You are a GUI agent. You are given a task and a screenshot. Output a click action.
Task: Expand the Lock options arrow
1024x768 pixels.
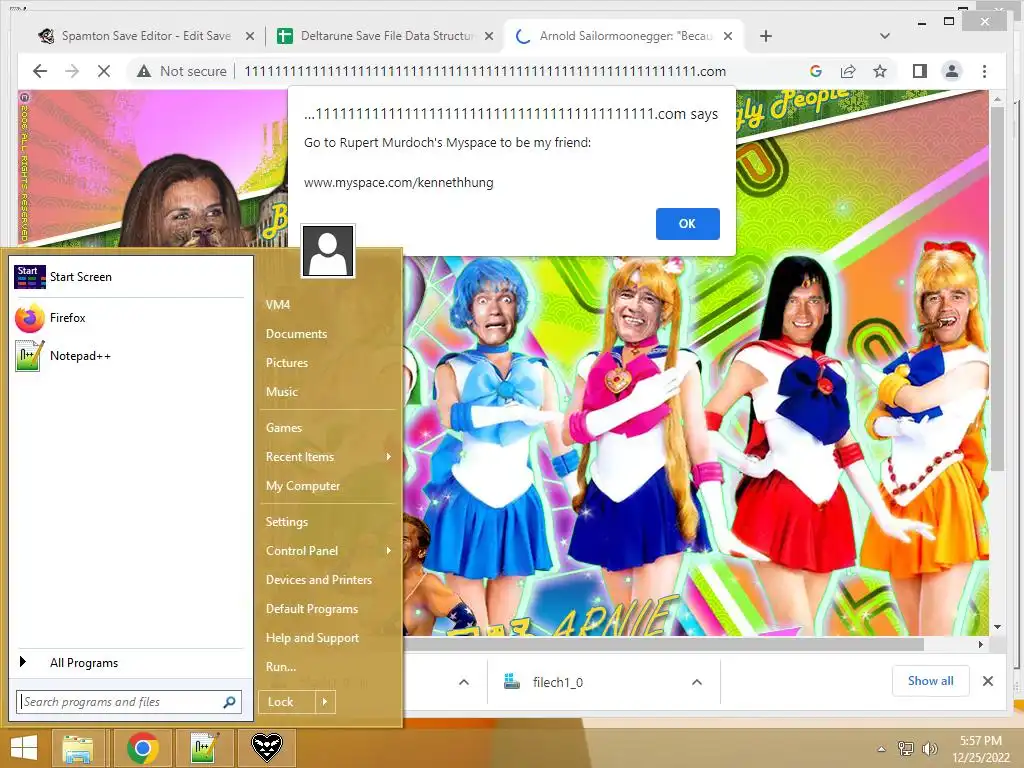(325, 702)
